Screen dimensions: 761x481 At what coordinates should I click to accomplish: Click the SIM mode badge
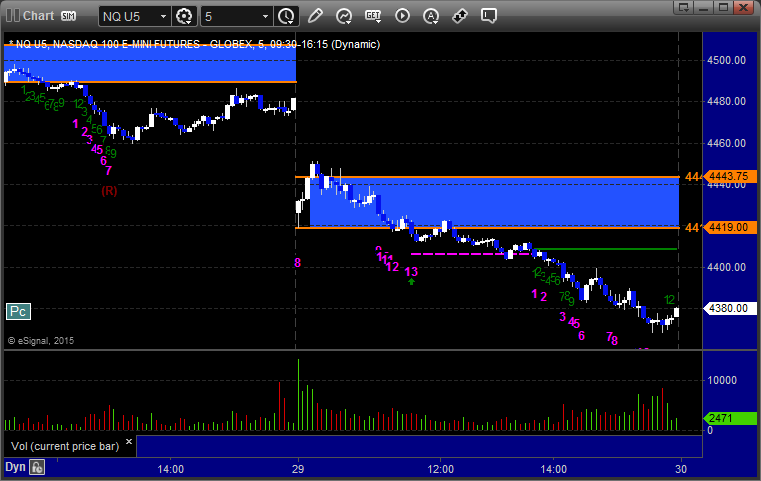[x=68, y=16]
